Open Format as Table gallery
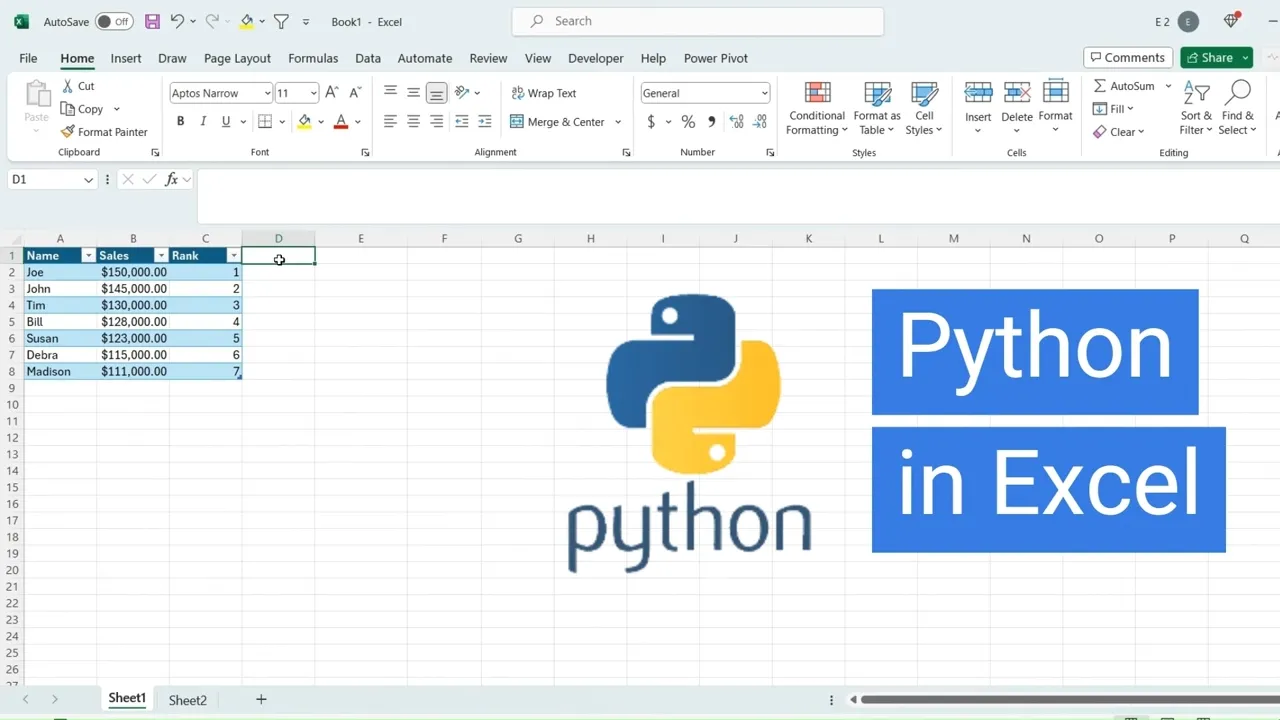 [877, 108]
